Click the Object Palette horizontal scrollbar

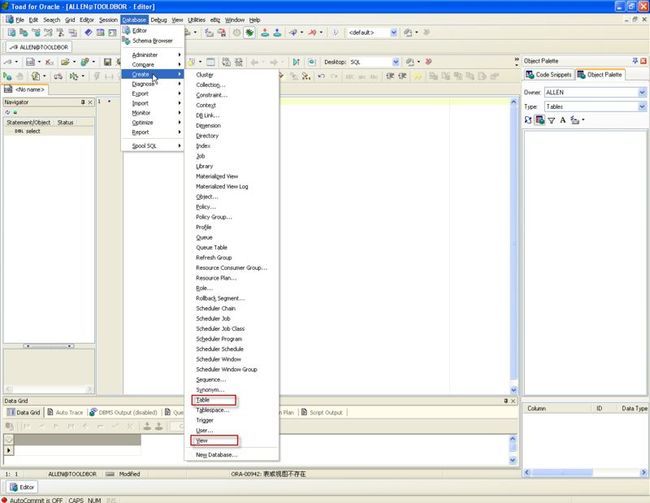click(585, 472)
